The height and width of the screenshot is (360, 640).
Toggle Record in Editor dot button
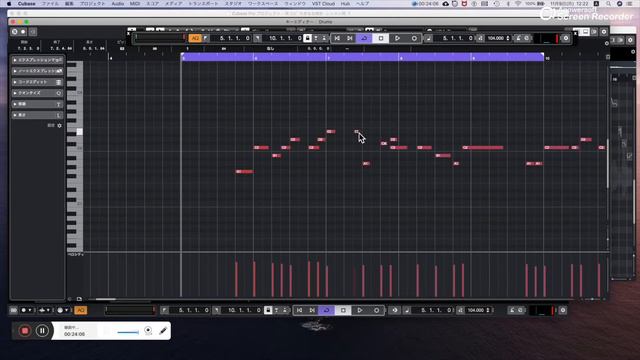[x=23, y=31]
